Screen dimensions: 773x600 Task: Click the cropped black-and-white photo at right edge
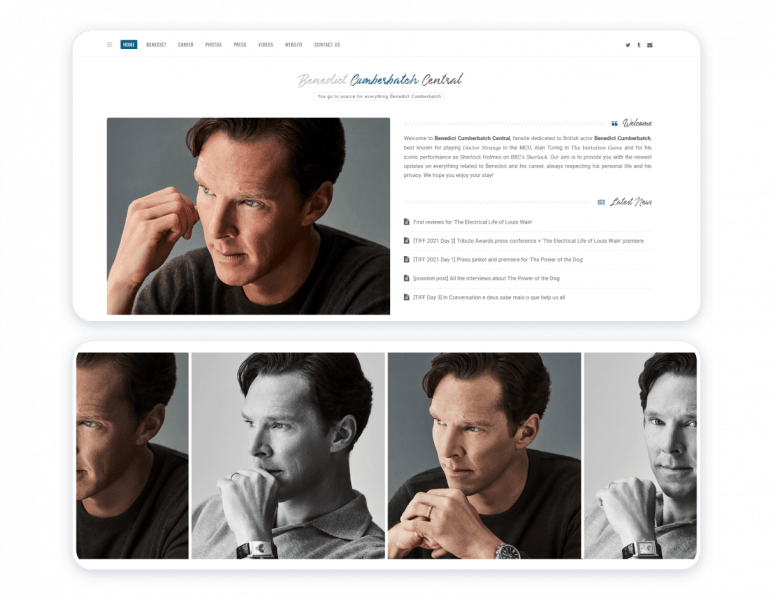[x=640, y=456]
